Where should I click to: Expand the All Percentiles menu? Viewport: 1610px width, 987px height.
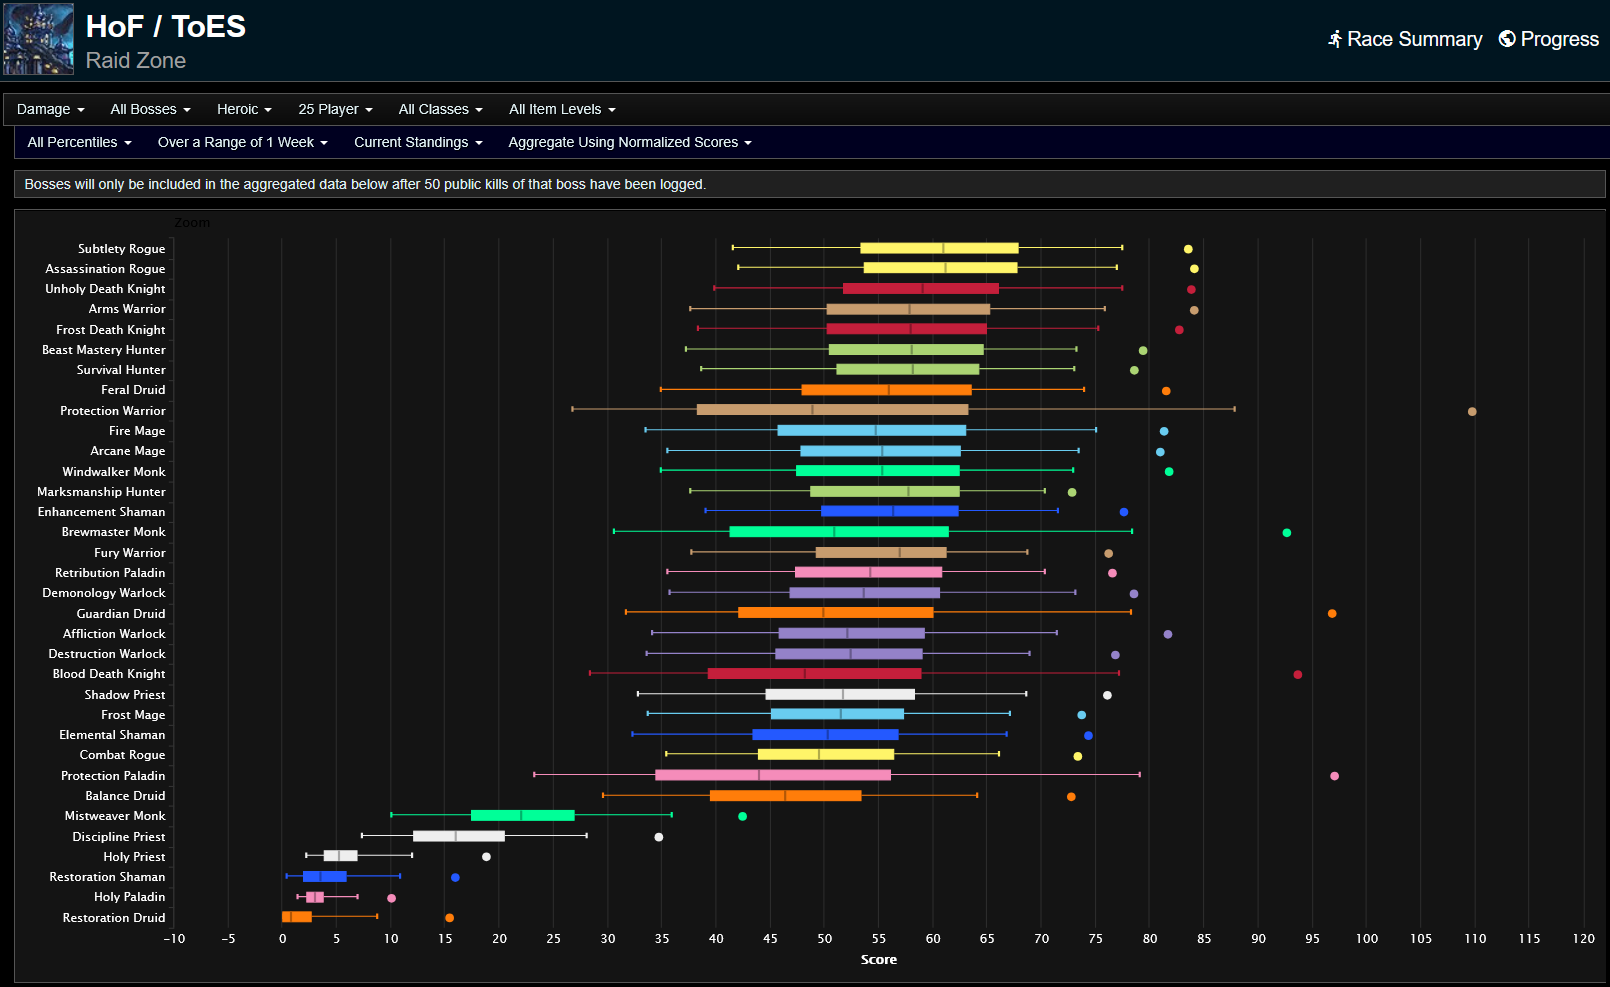click(x=79, y=142)
